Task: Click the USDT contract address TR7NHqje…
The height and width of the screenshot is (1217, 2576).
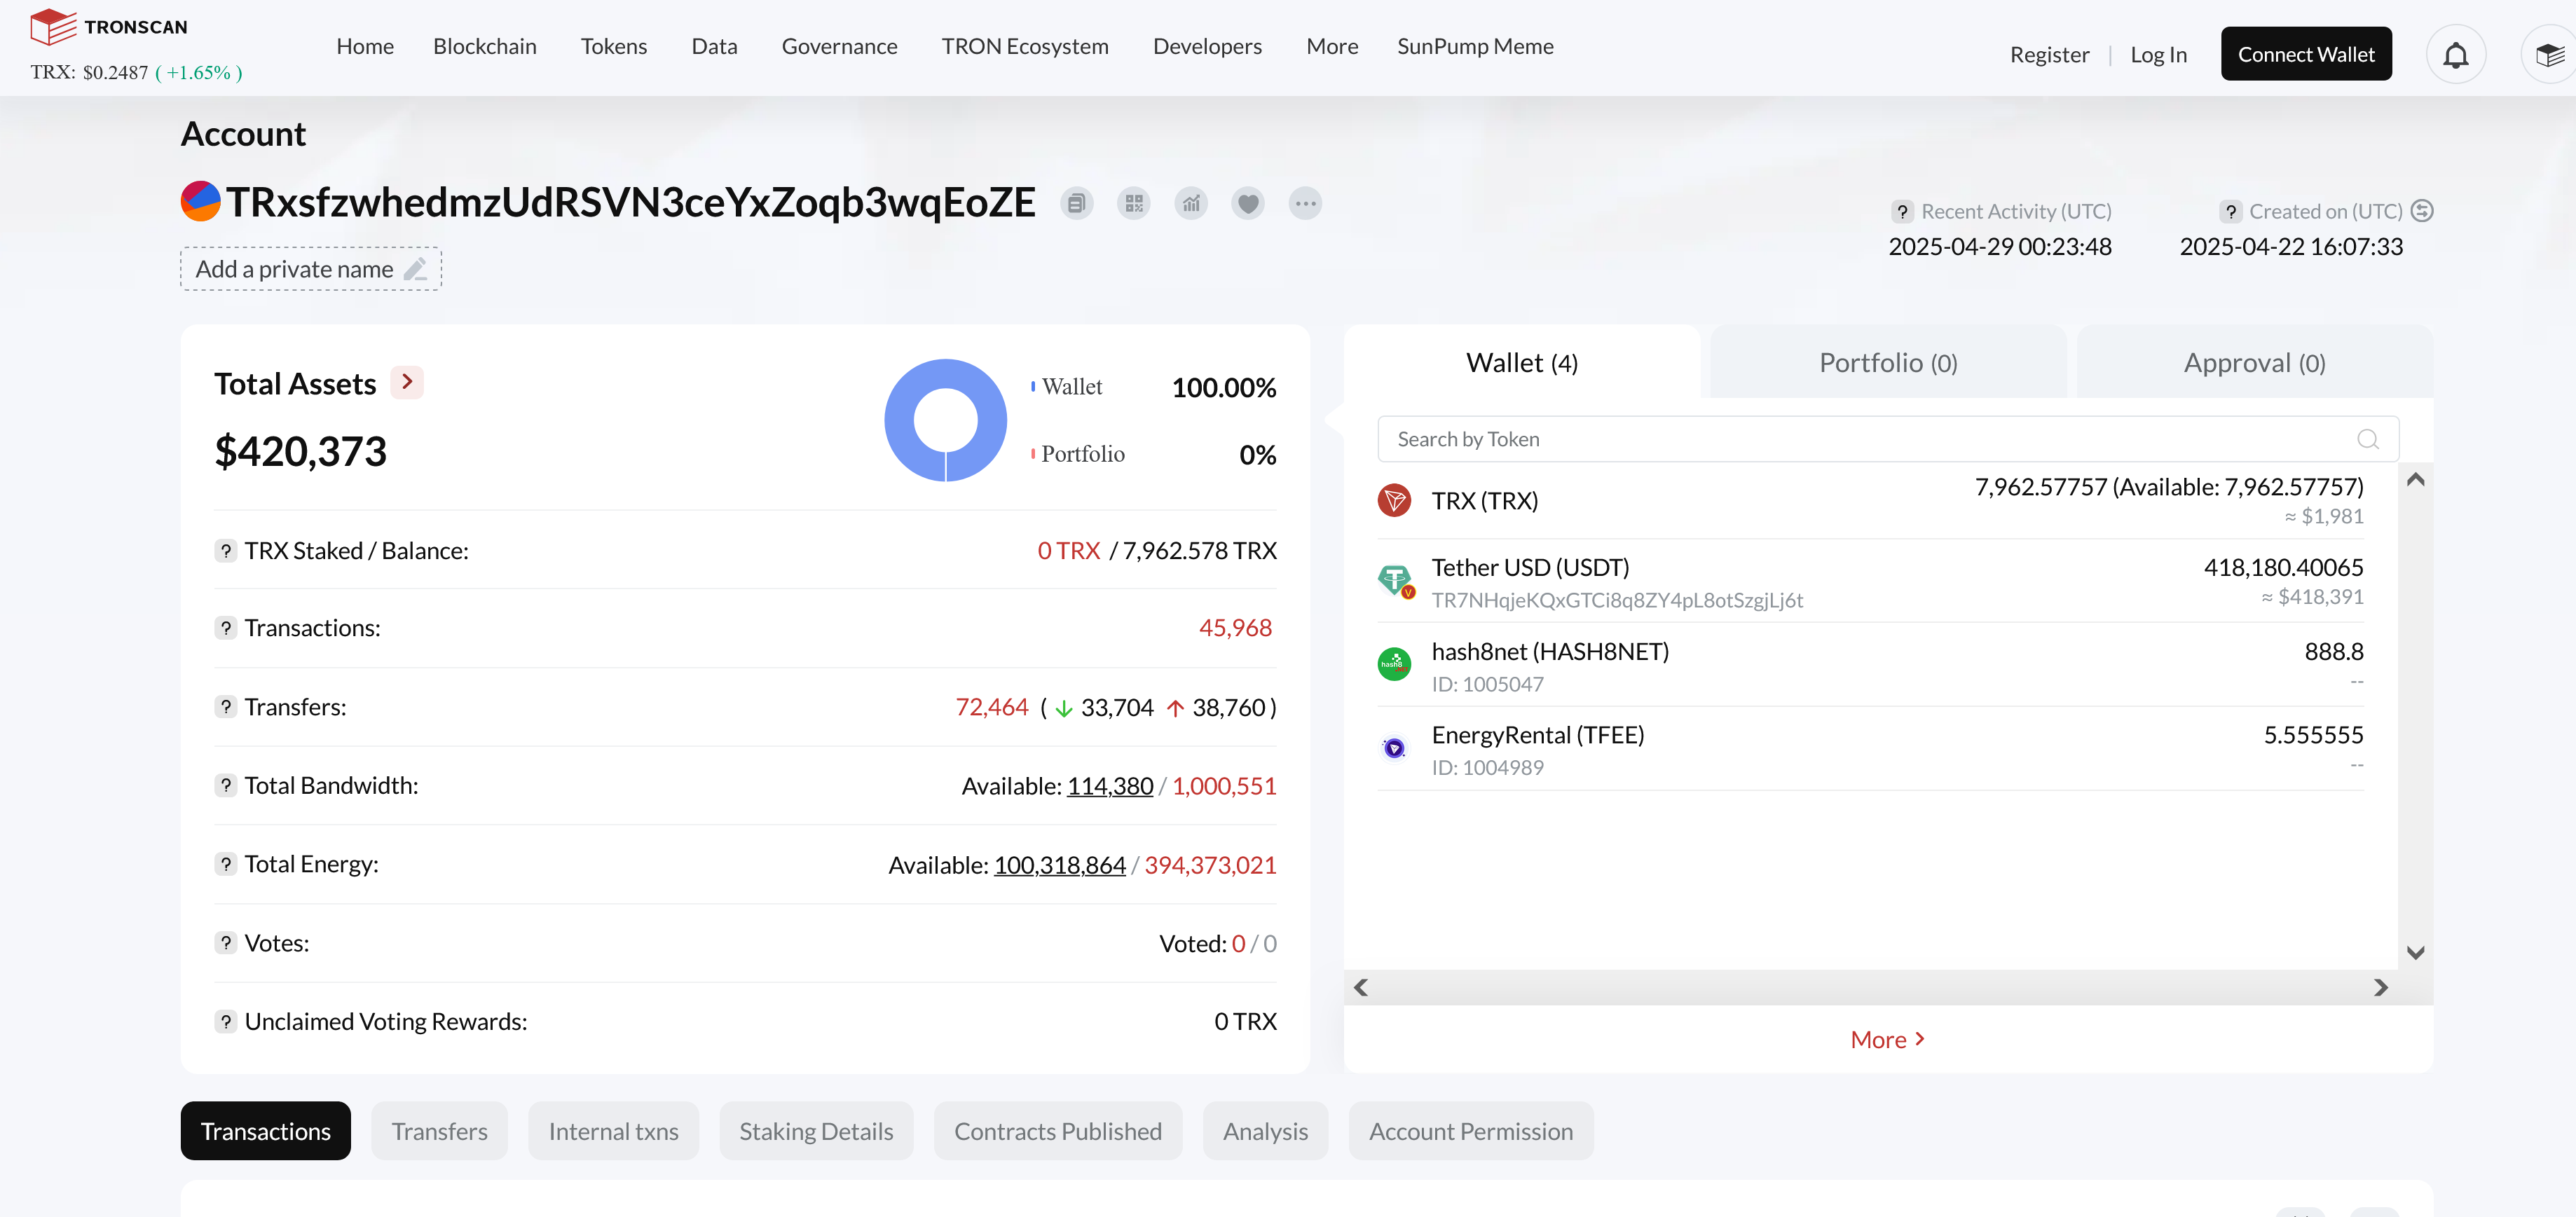Action: point(1617,600)
